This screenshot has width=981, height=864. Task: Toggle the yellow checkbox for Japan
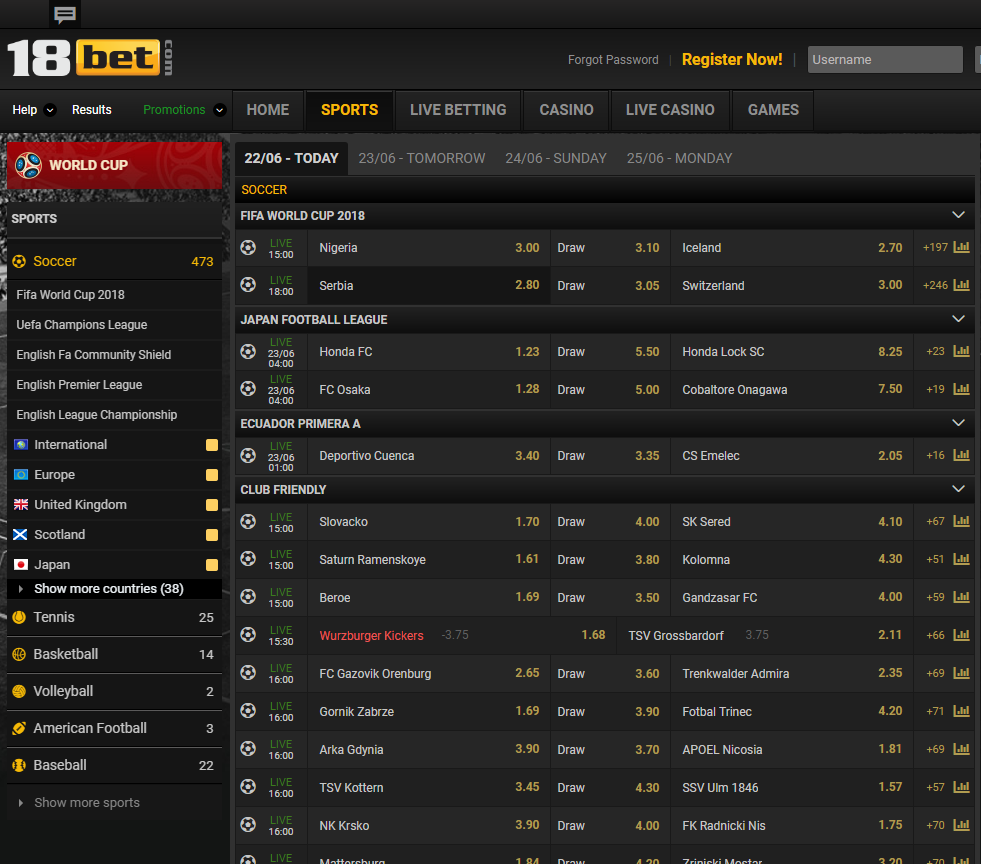(x=212, y=565)
